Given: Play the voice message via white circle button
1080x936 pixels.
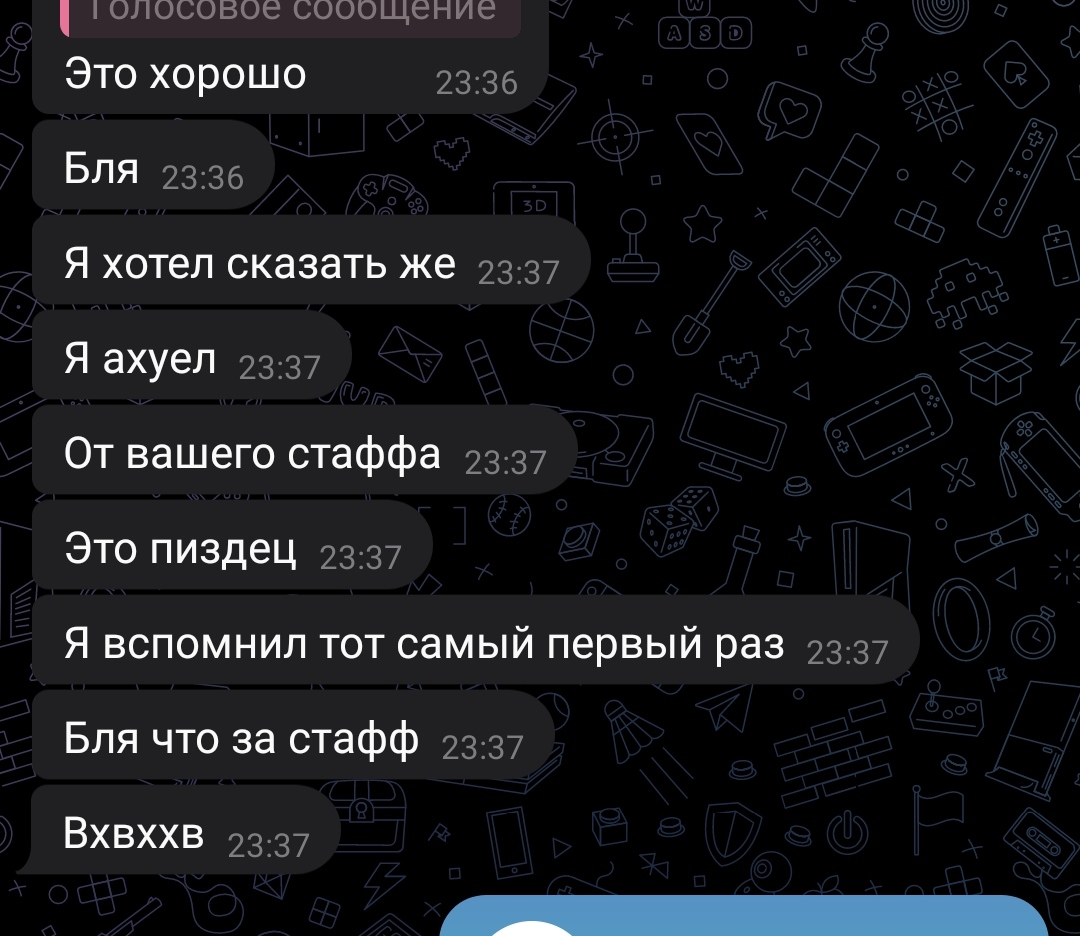Looking at the screenshot, I should pos(531,928).
